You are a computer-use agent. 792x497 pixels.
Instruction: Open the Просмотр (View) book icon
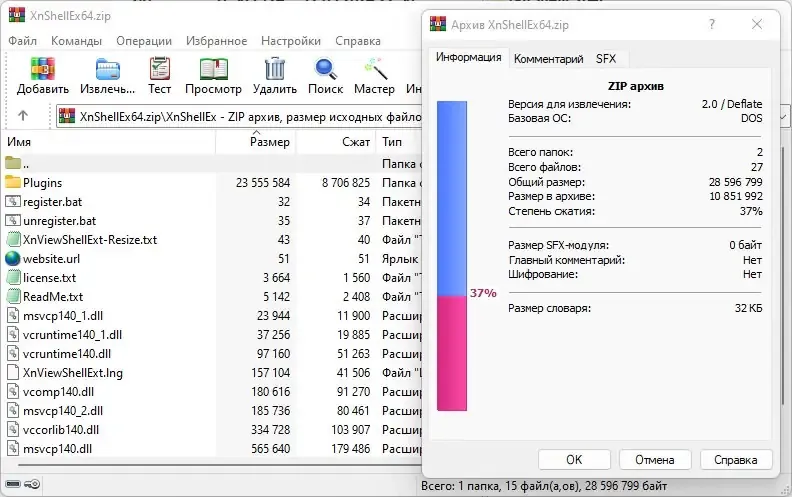click(214, 69)
